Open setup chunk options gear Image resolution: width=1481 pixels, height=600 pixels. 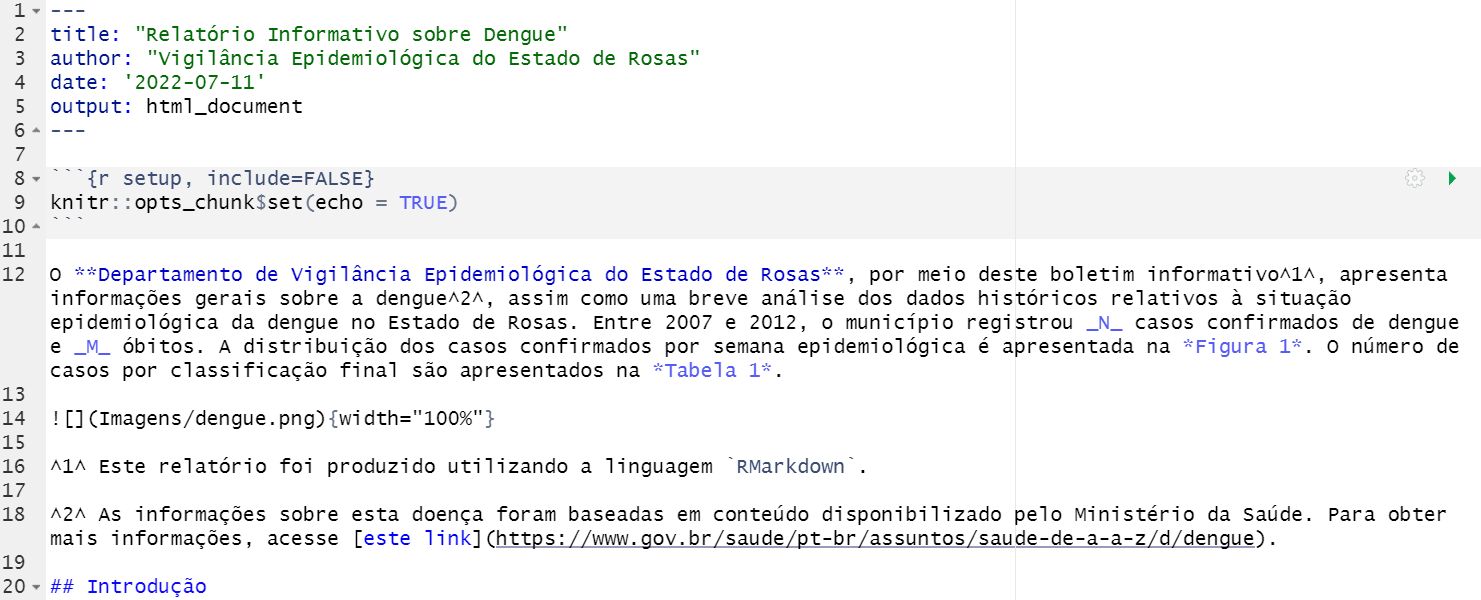pos(1414,179)
